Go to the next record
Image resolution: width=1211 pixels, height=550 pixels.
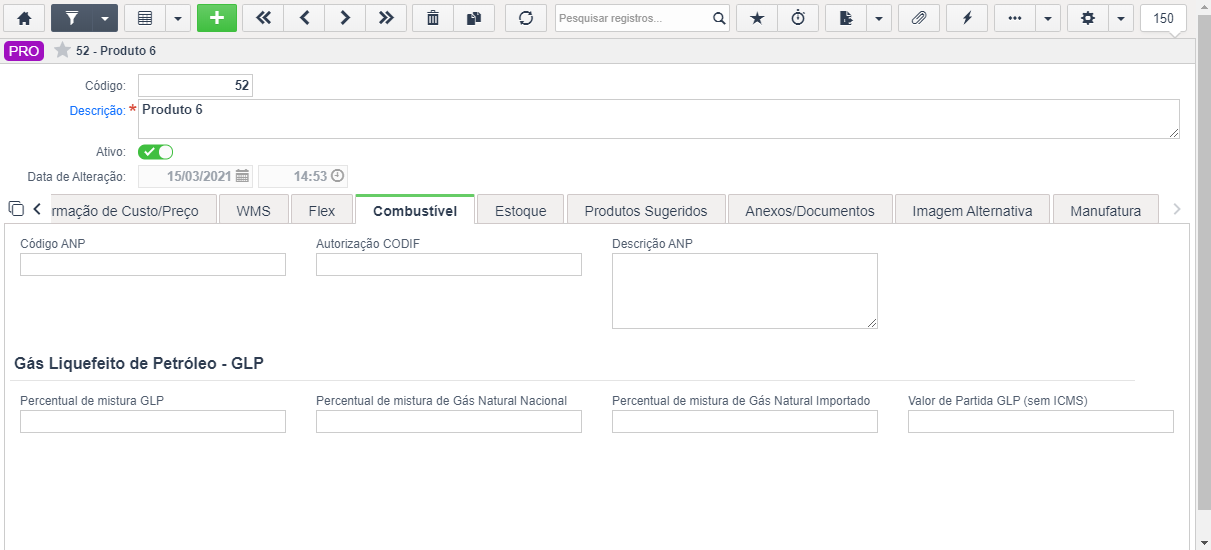[x=345, y=18]
